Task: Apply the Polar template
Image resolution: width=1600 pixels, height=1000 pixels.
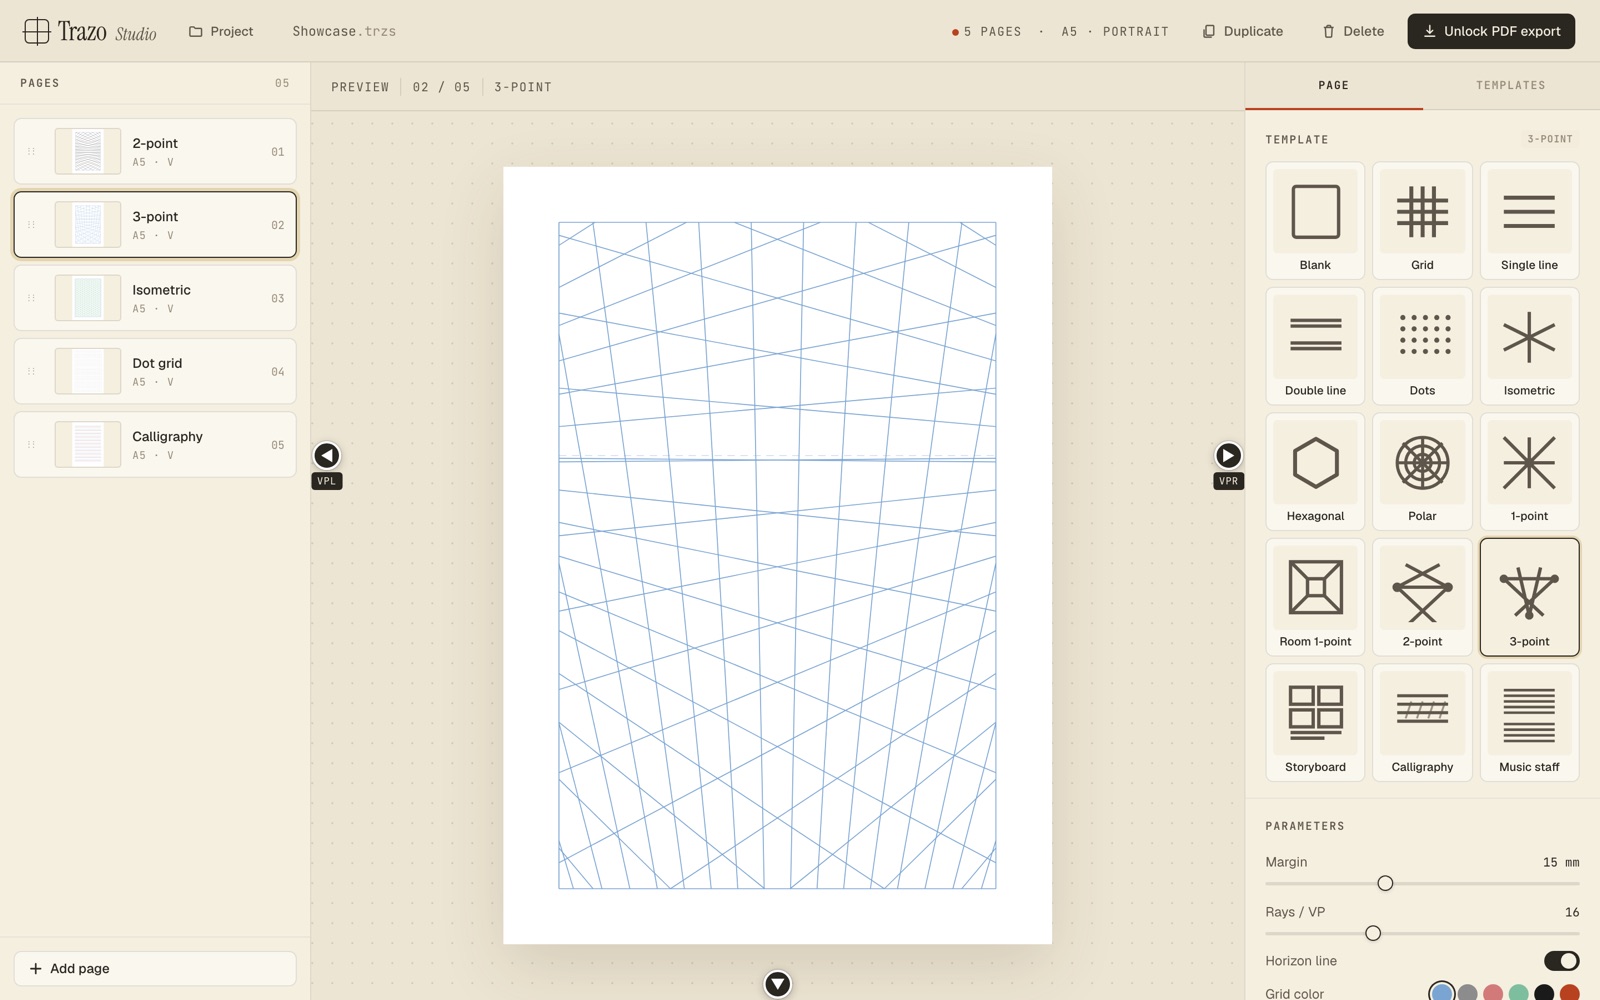Action: pyautogui.click(x=1422, y=471)
